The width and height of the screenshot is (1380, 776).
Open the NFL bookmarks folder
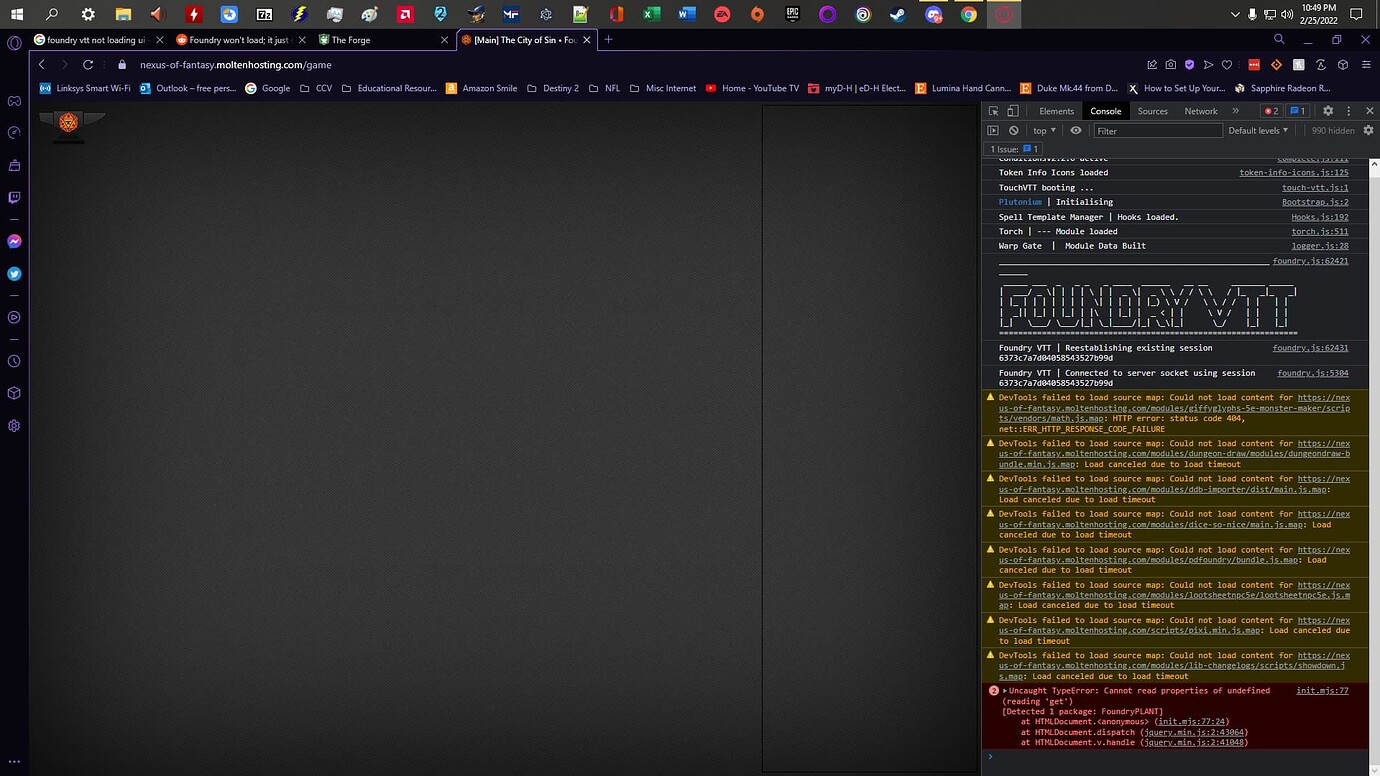coord(605,88)
